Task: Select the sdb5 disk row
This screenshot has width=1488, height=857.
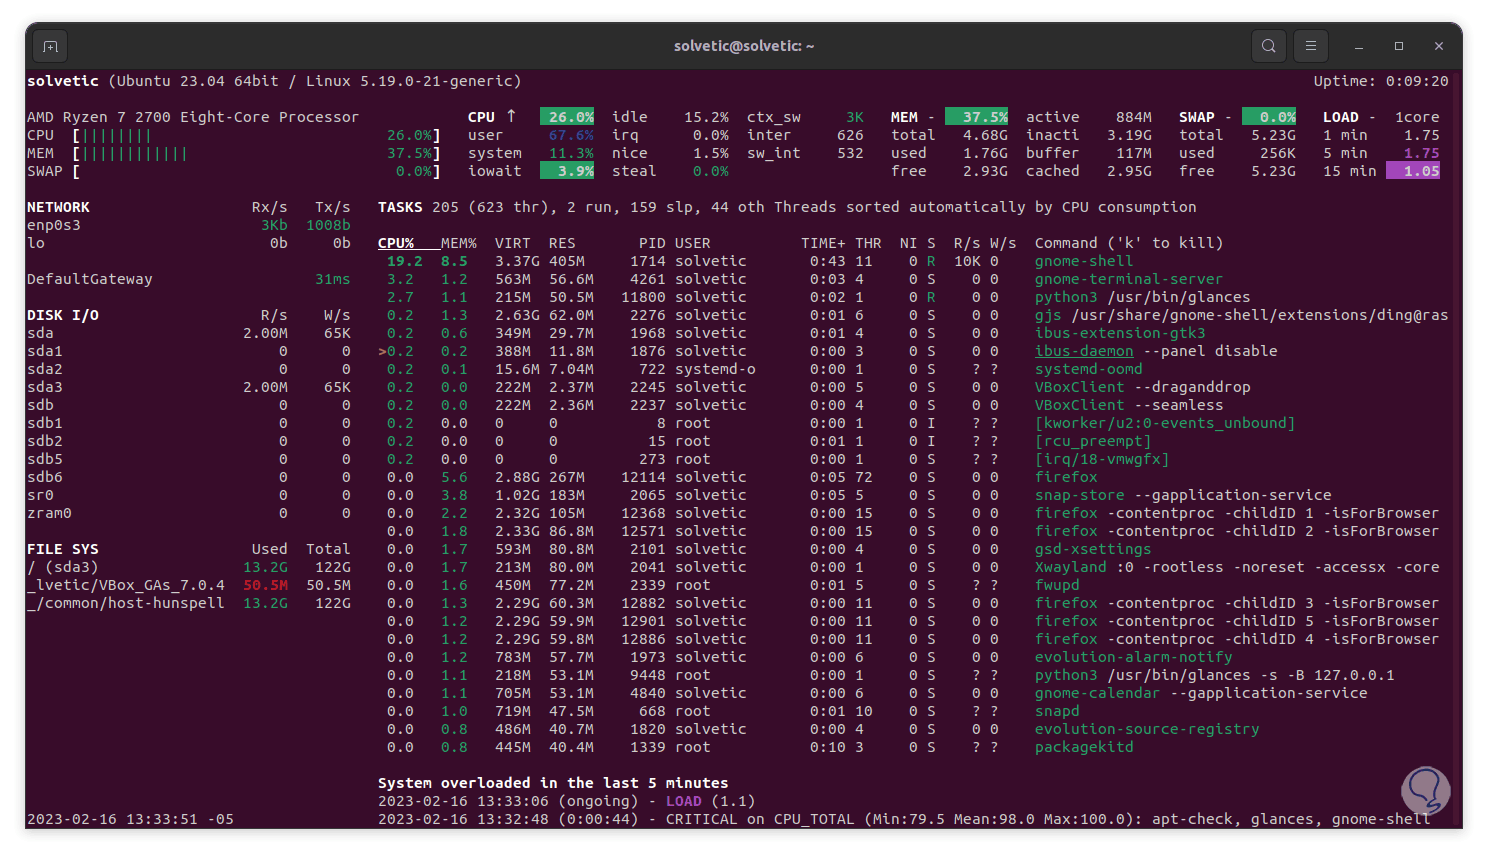Action: (189, 459)
